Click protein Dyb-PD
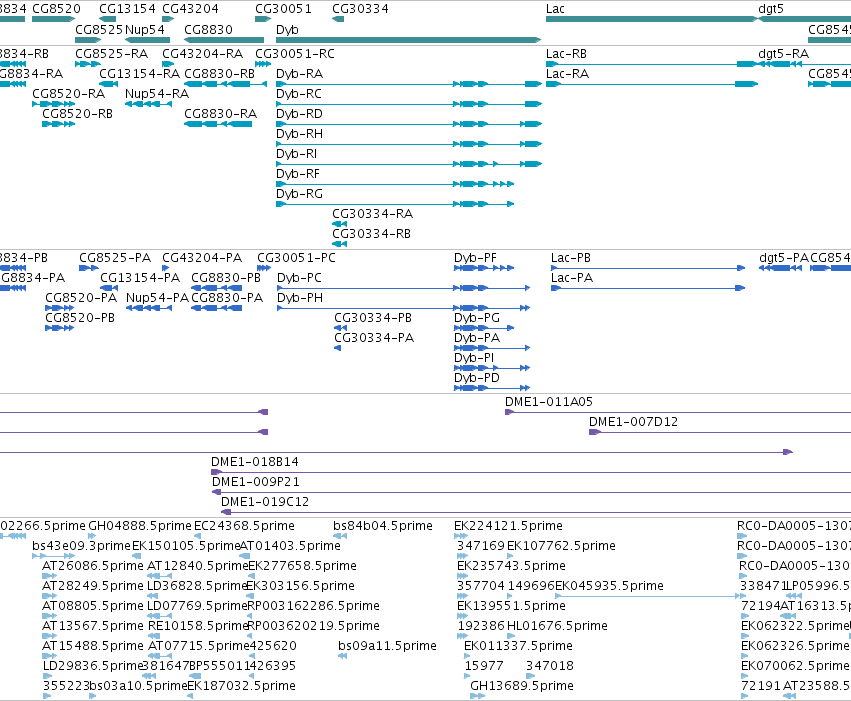Screen dimensions: 851x701 tap(477, 378)
